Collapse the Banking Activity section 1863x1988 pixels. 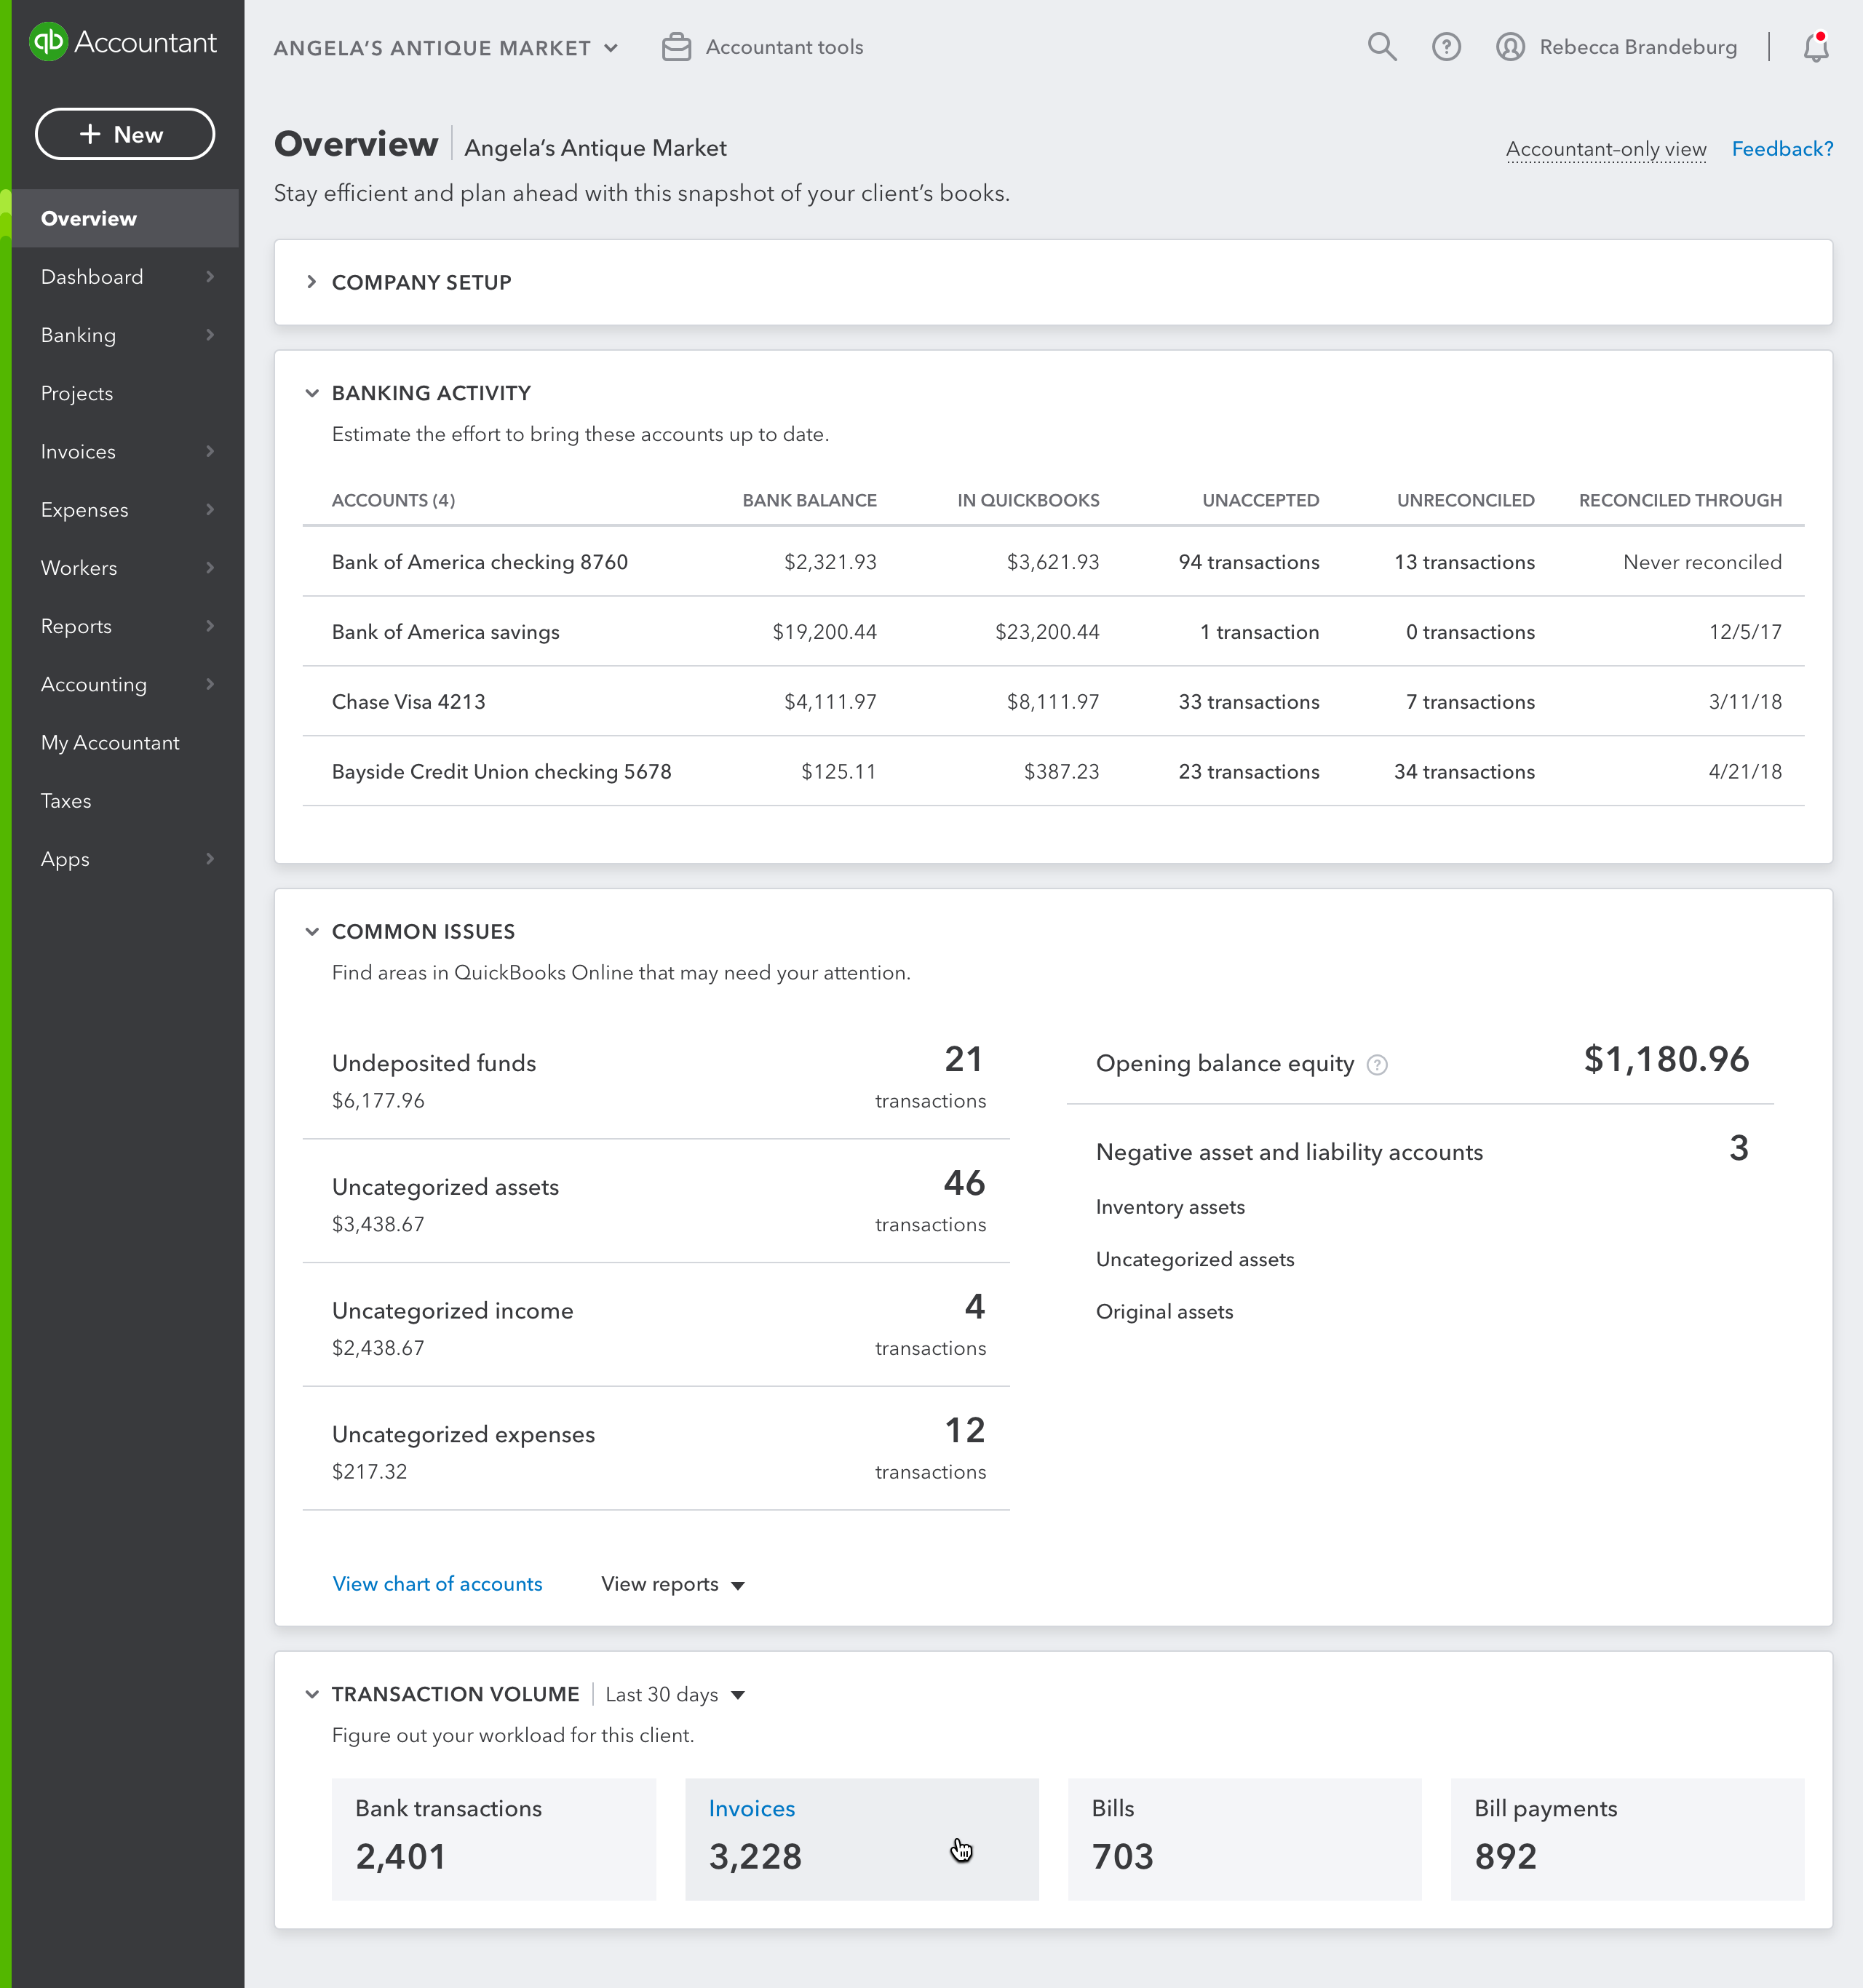[x=311, y=393]
